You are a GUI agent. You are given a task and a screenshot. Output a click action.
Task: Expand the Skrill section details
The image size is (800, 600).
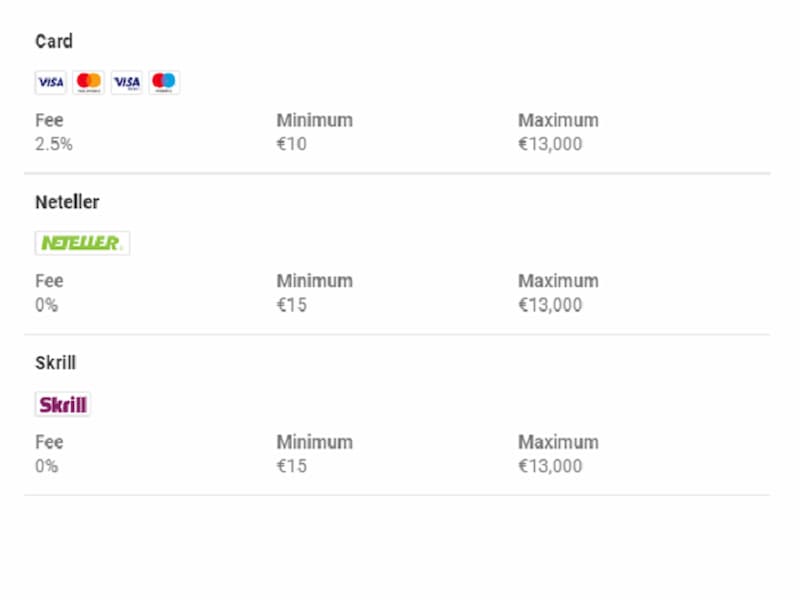pyautogui.click(x=55, y=363)
